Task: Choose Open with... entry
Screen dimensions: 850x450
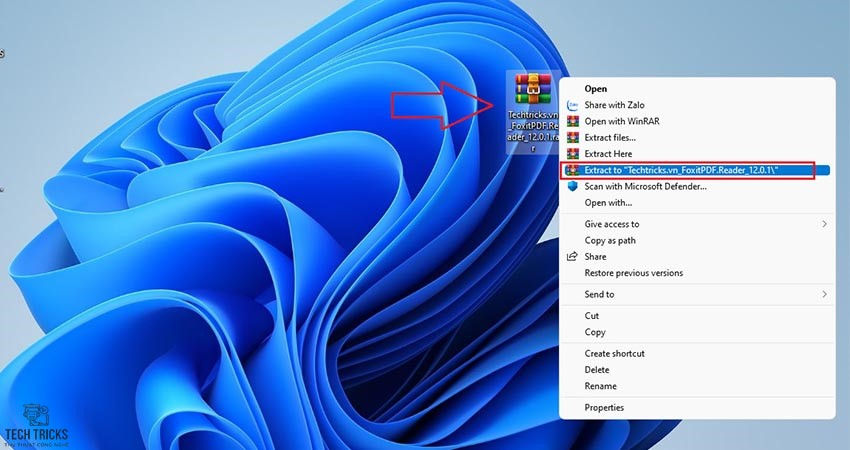Action: (x=697, y=203)
